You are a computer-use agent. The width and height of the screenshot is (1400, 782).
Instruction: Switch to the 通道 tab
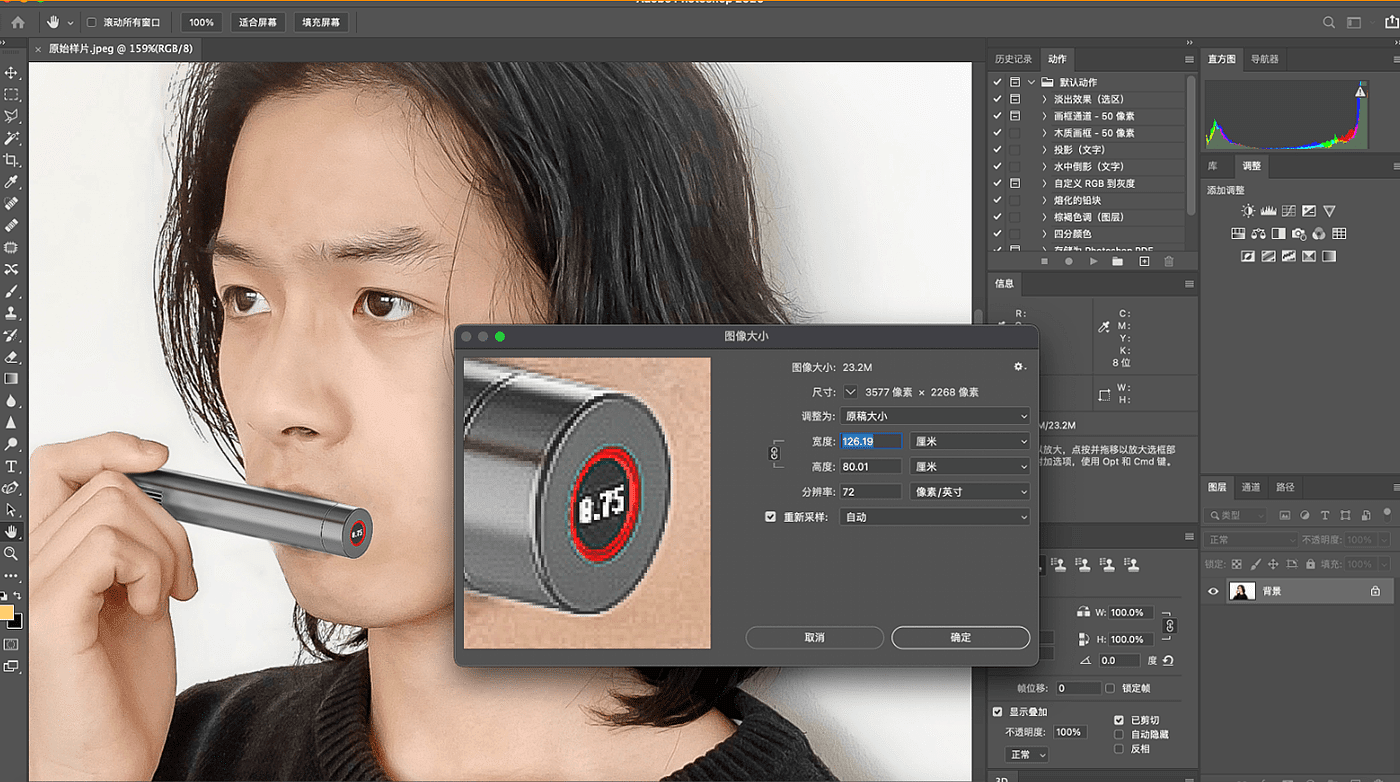[x=1251, y=487]
